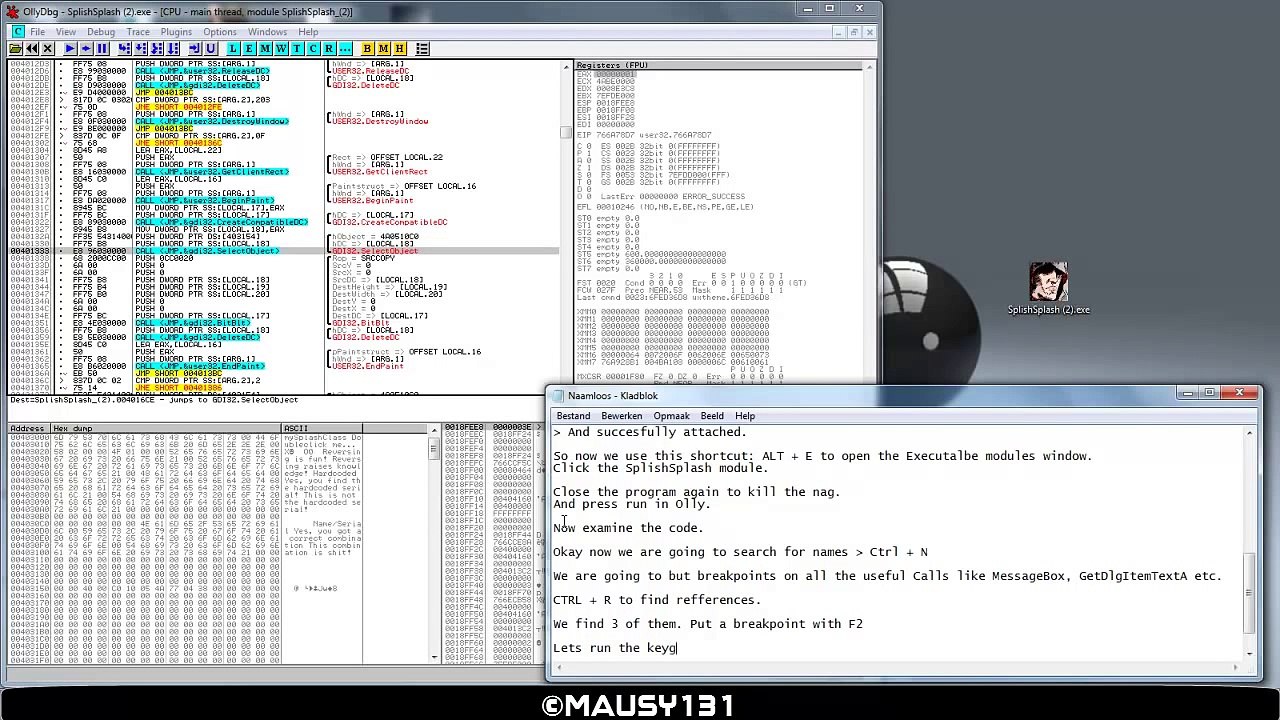The image size is (1280, 720).
Task: Click the Kladblok vertical scrollbar thumb
Action: pos(1250,594)
